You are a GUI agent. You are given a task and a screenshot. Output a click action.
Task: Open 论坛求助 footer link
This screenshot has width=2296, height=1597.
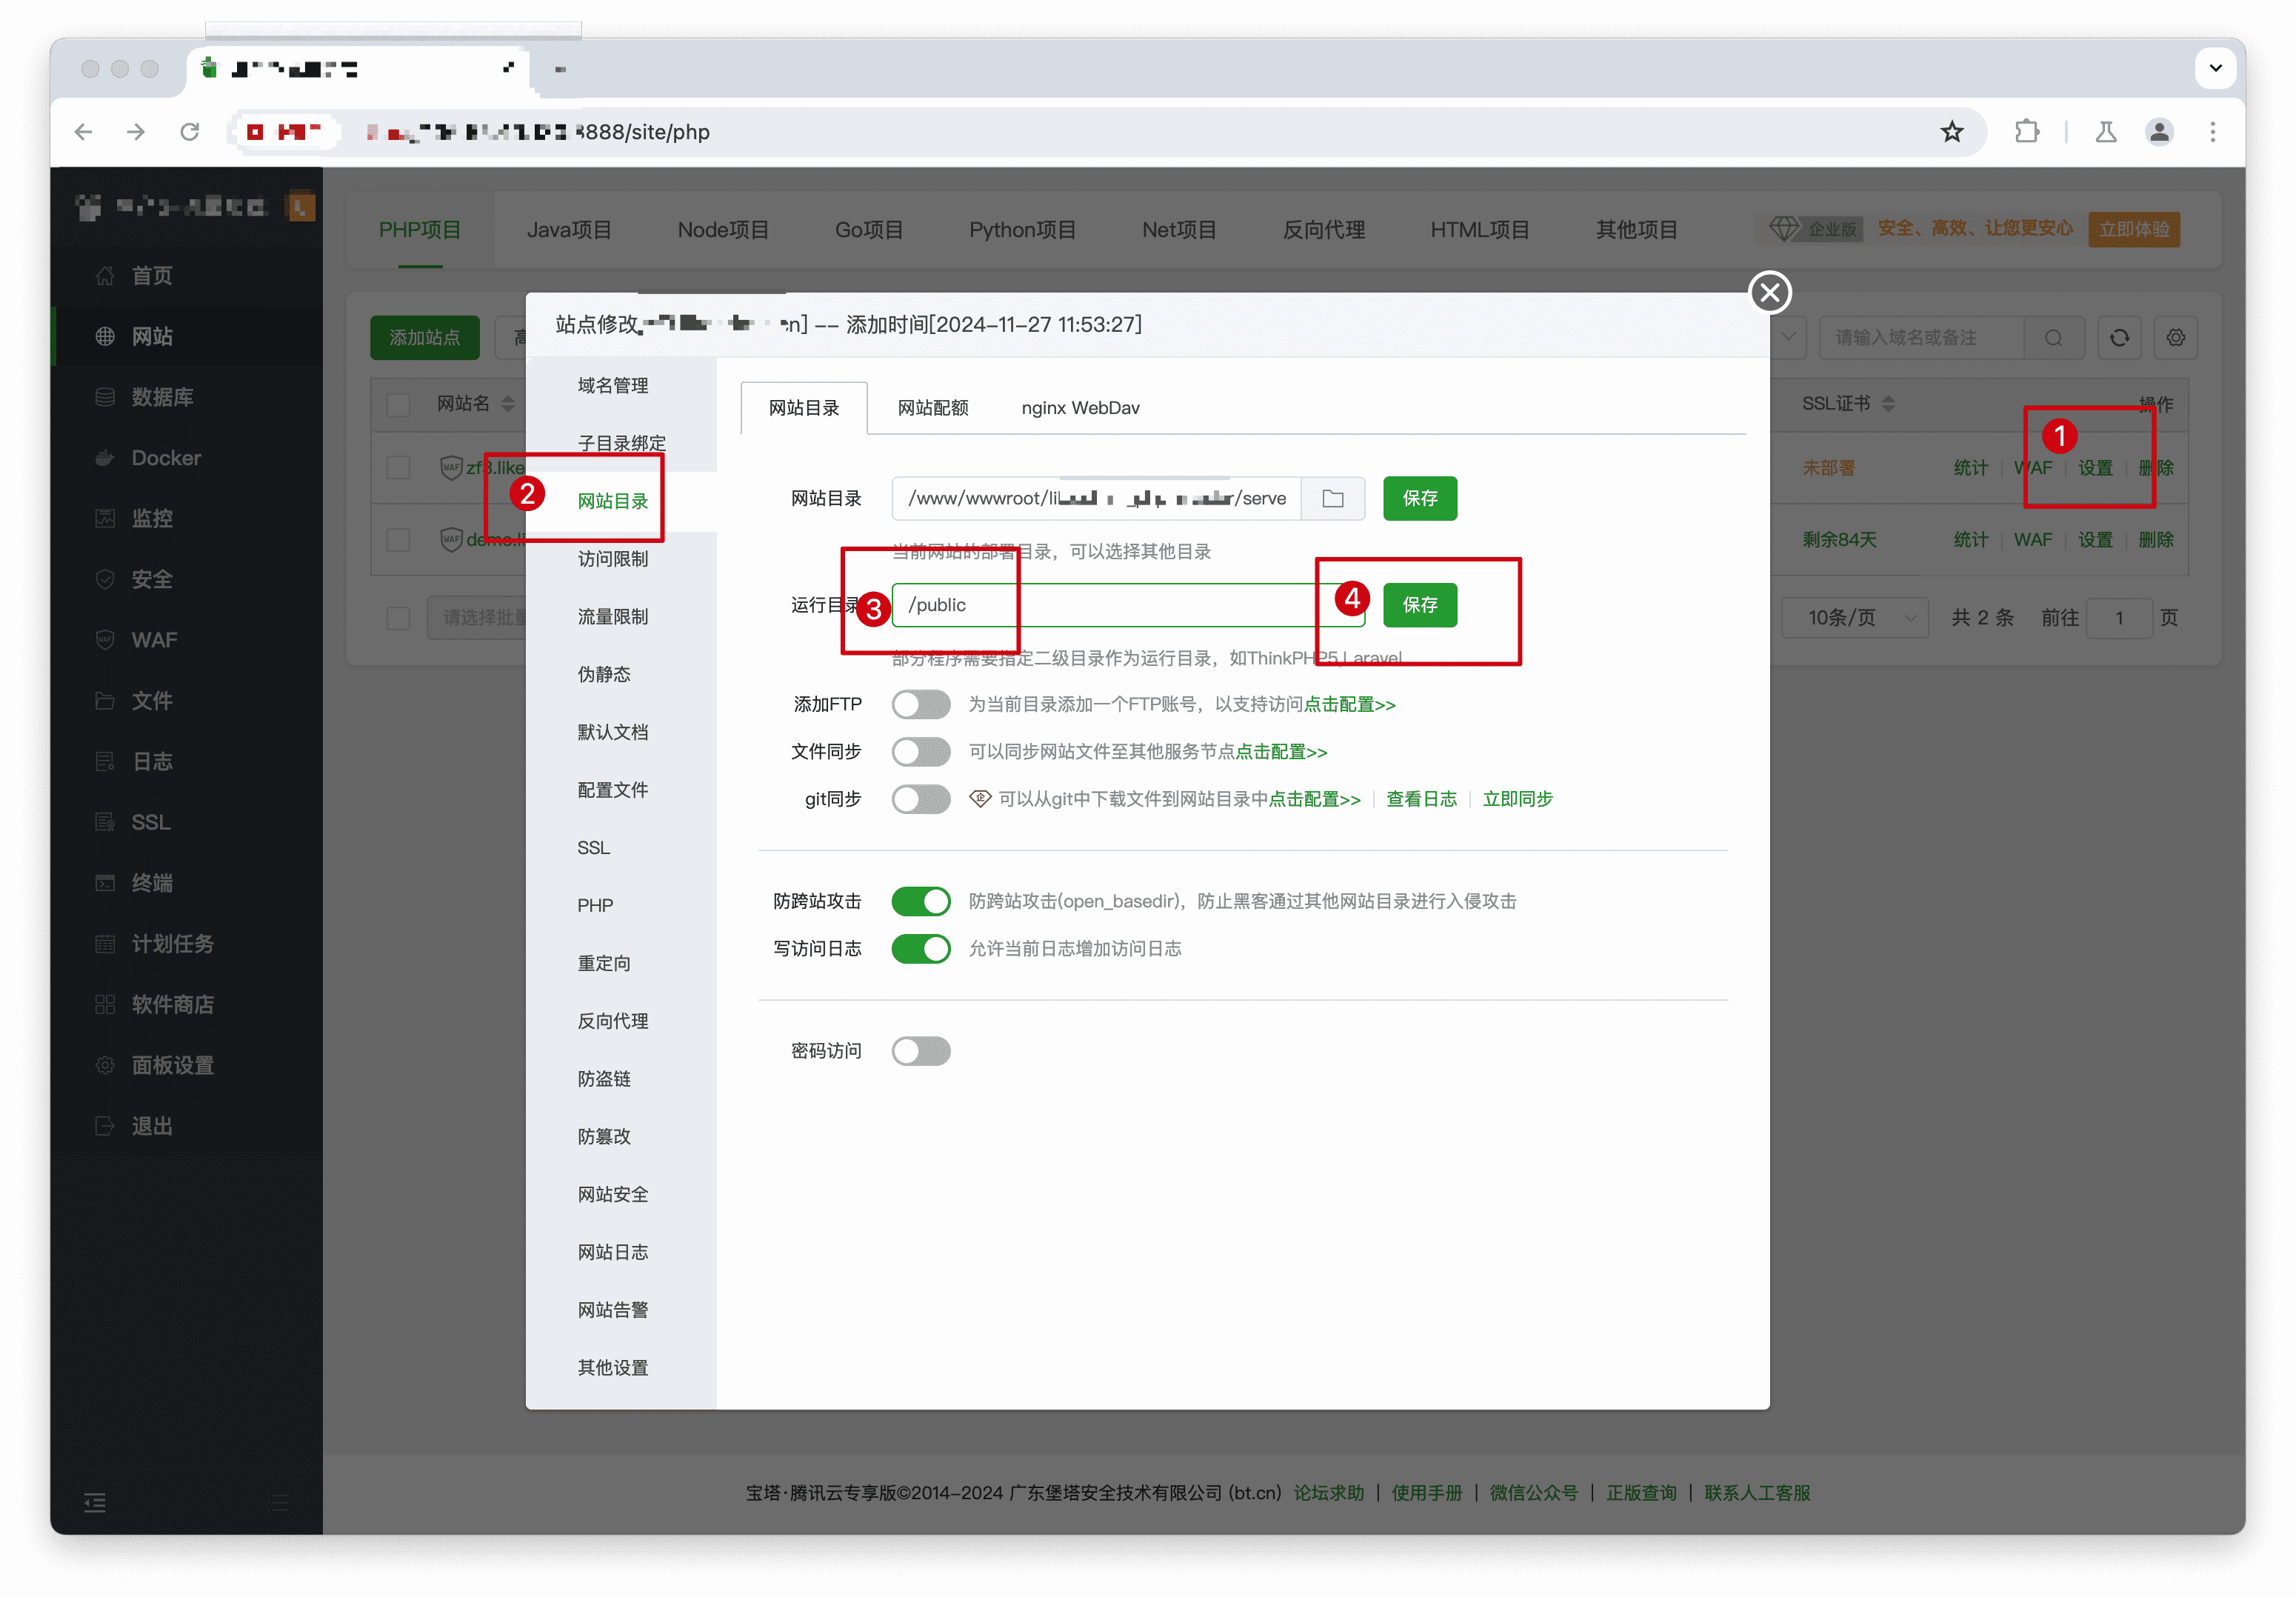(x=1328, y=1492)
